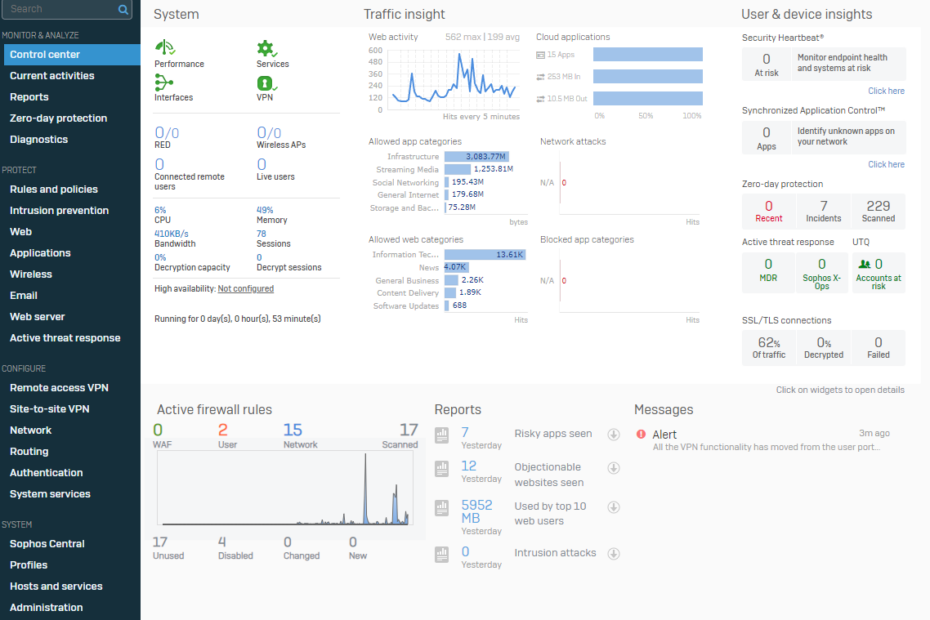Click the top 10 web users report chart icon
The image size is (930, 620).
[442, 507]
